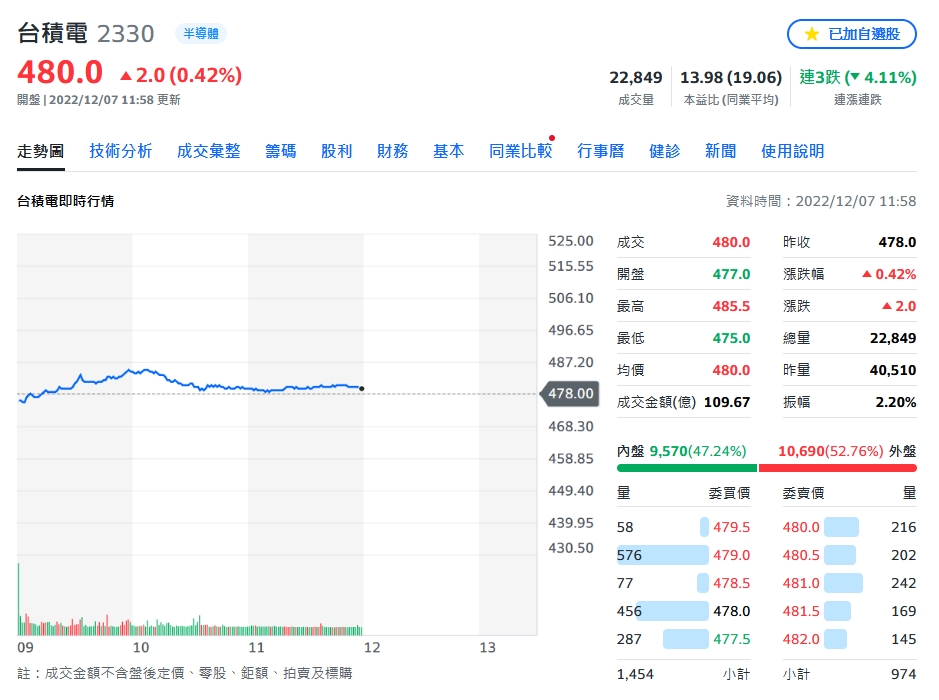
Task: Click the bid price 479.5
Action: click(x=731, y=527)
